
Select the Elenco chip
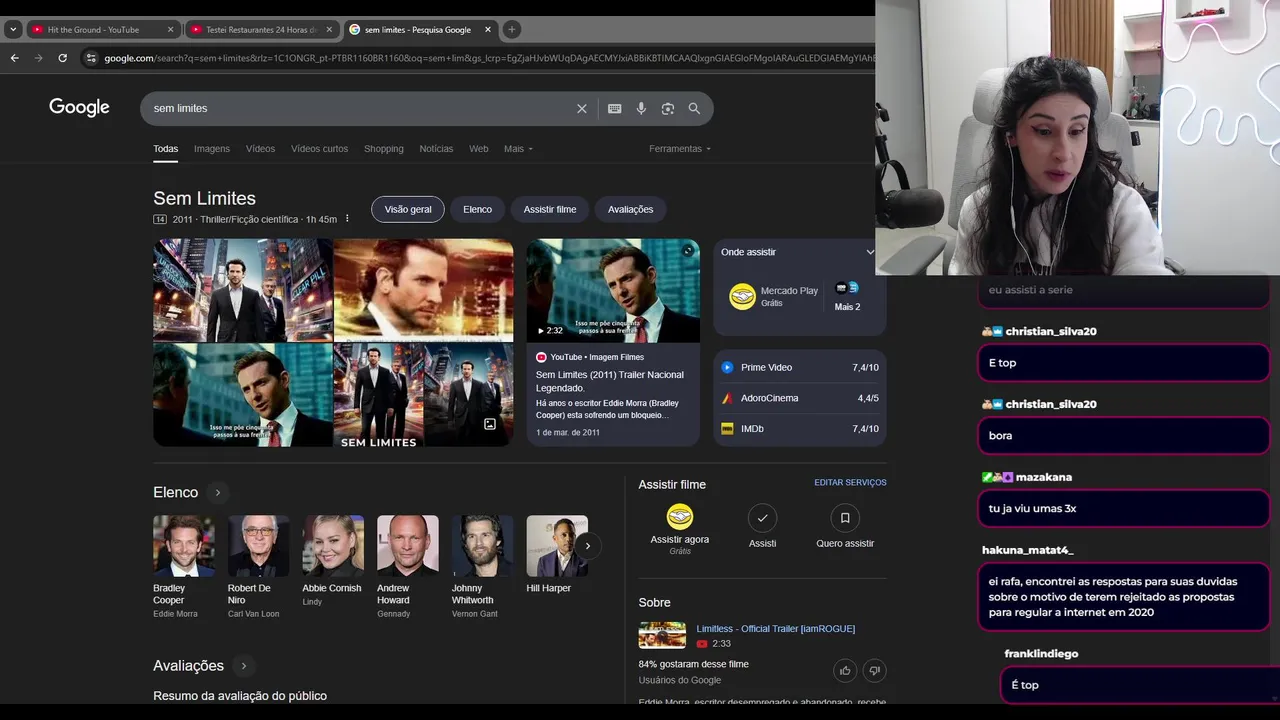coord(477,209)
